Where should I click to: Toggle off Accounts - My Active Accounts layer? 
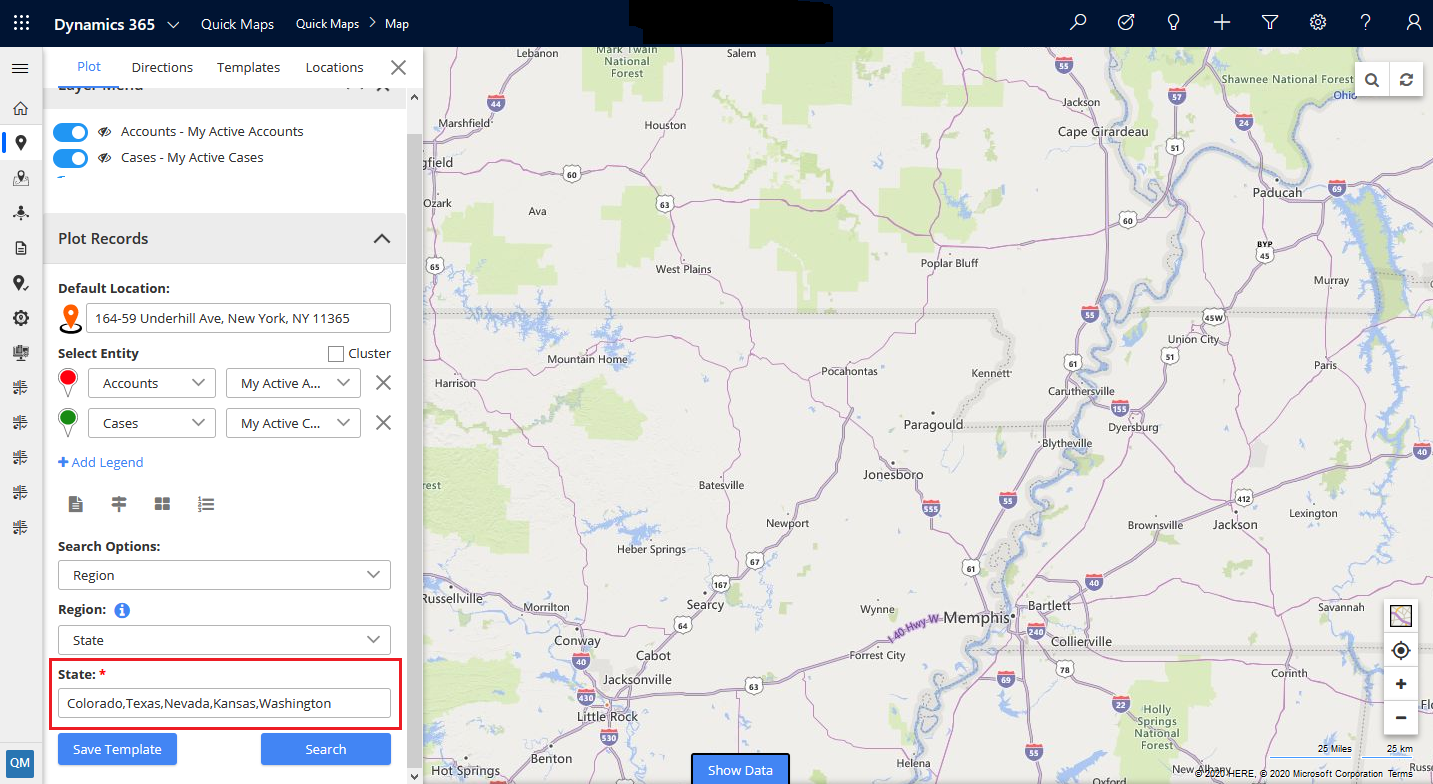tap(70, 132)
